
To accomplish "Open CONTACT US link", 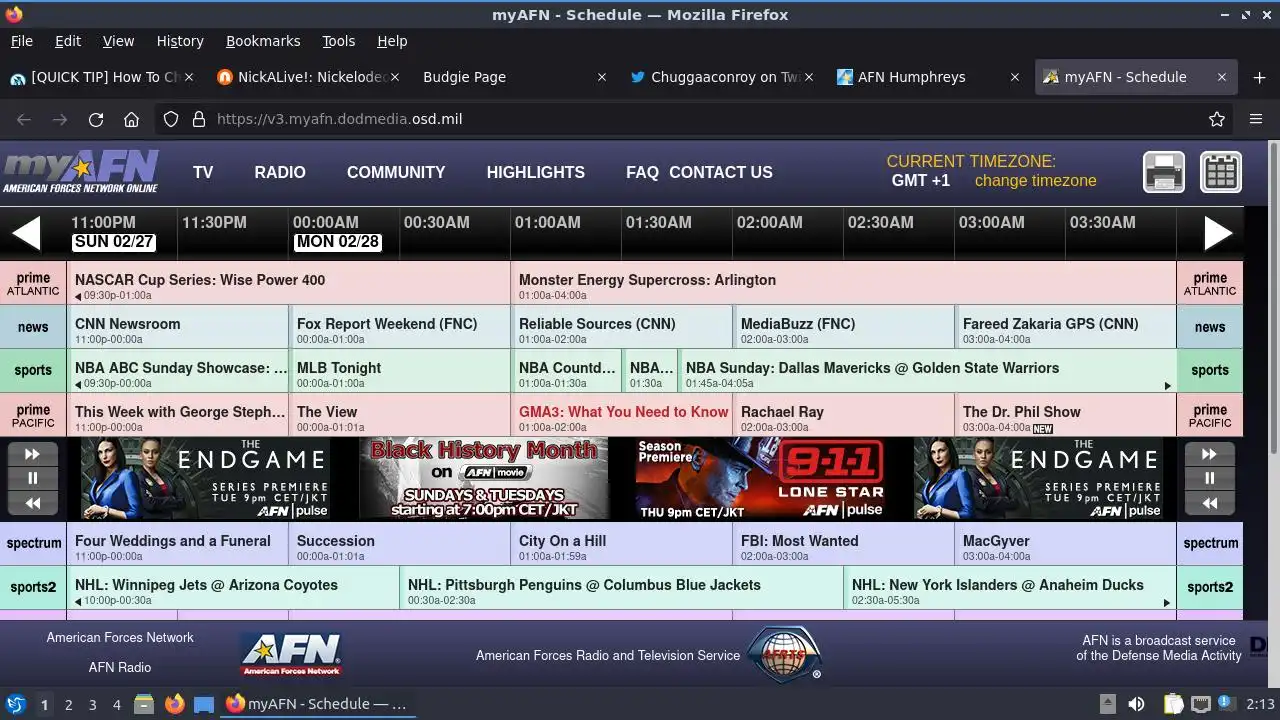I will click(721, 172).
